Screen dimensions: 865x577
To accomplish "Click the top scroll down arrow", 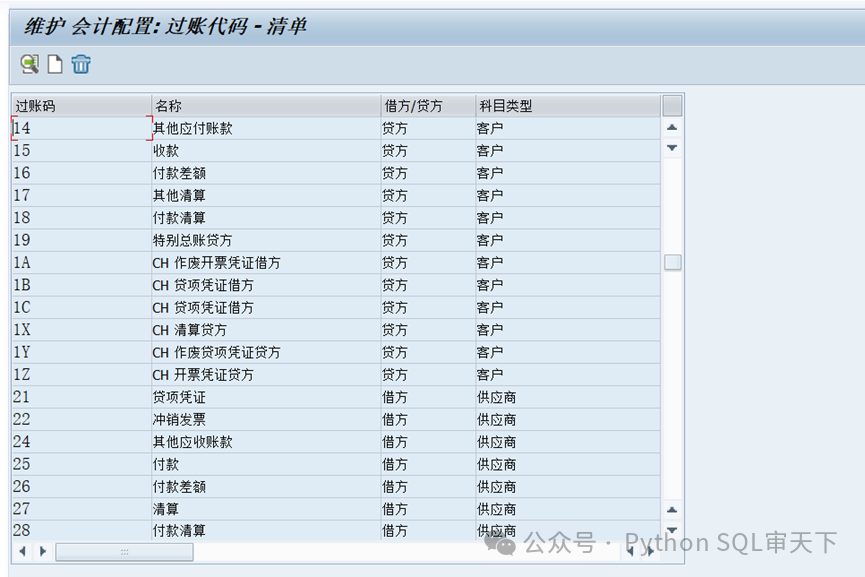I will pyautogui.click(x=672, y=148).
